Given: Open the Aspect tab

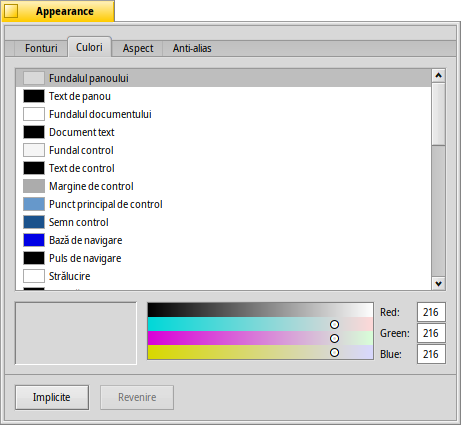Looking at the screenshot, I should 138,48.
